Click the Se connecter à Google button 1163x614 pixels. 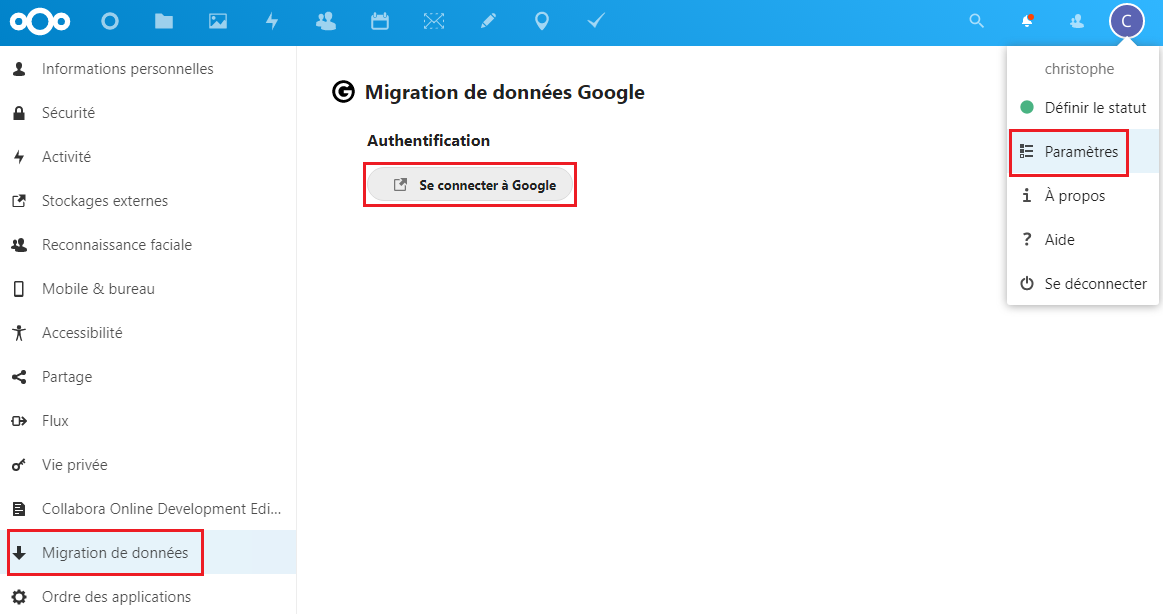[470, 184]
